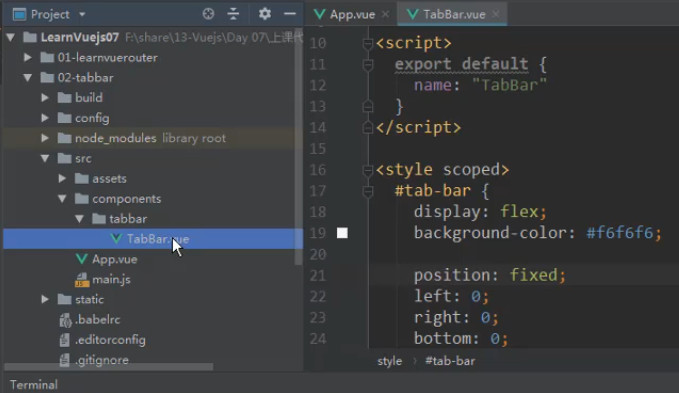
Task: Open Project panel settings gear
Action: pos(265,14)
